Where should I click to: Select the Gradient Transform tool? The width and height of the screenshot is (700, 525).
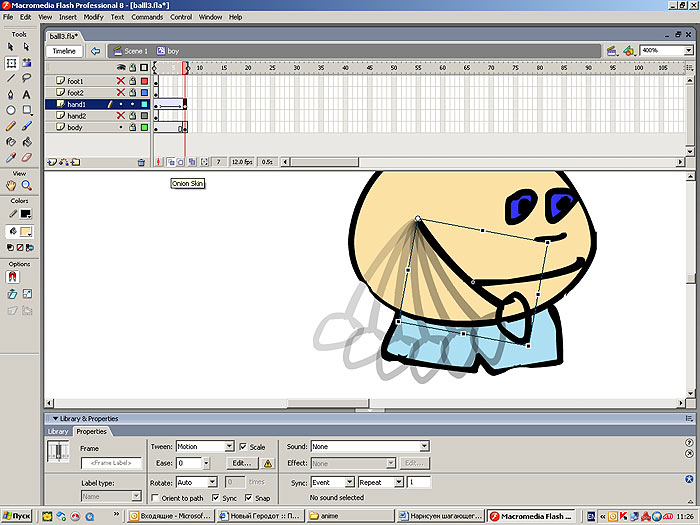point(27,63)
